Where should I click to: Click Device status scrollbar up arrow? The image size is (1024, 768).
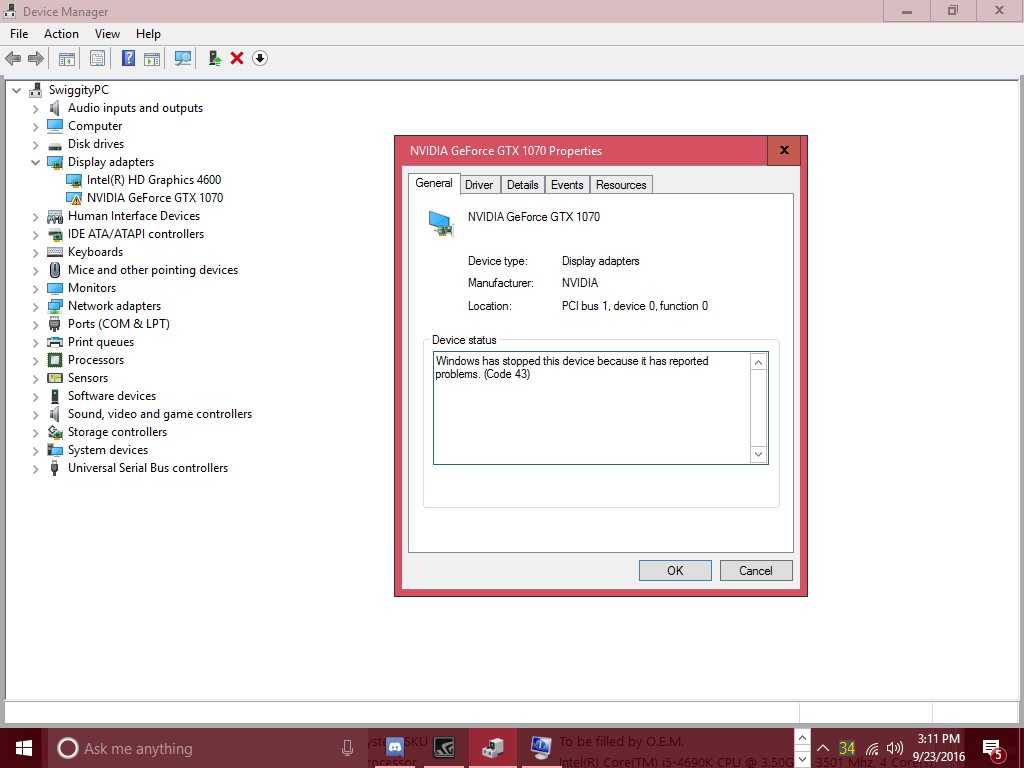(758, 362)
